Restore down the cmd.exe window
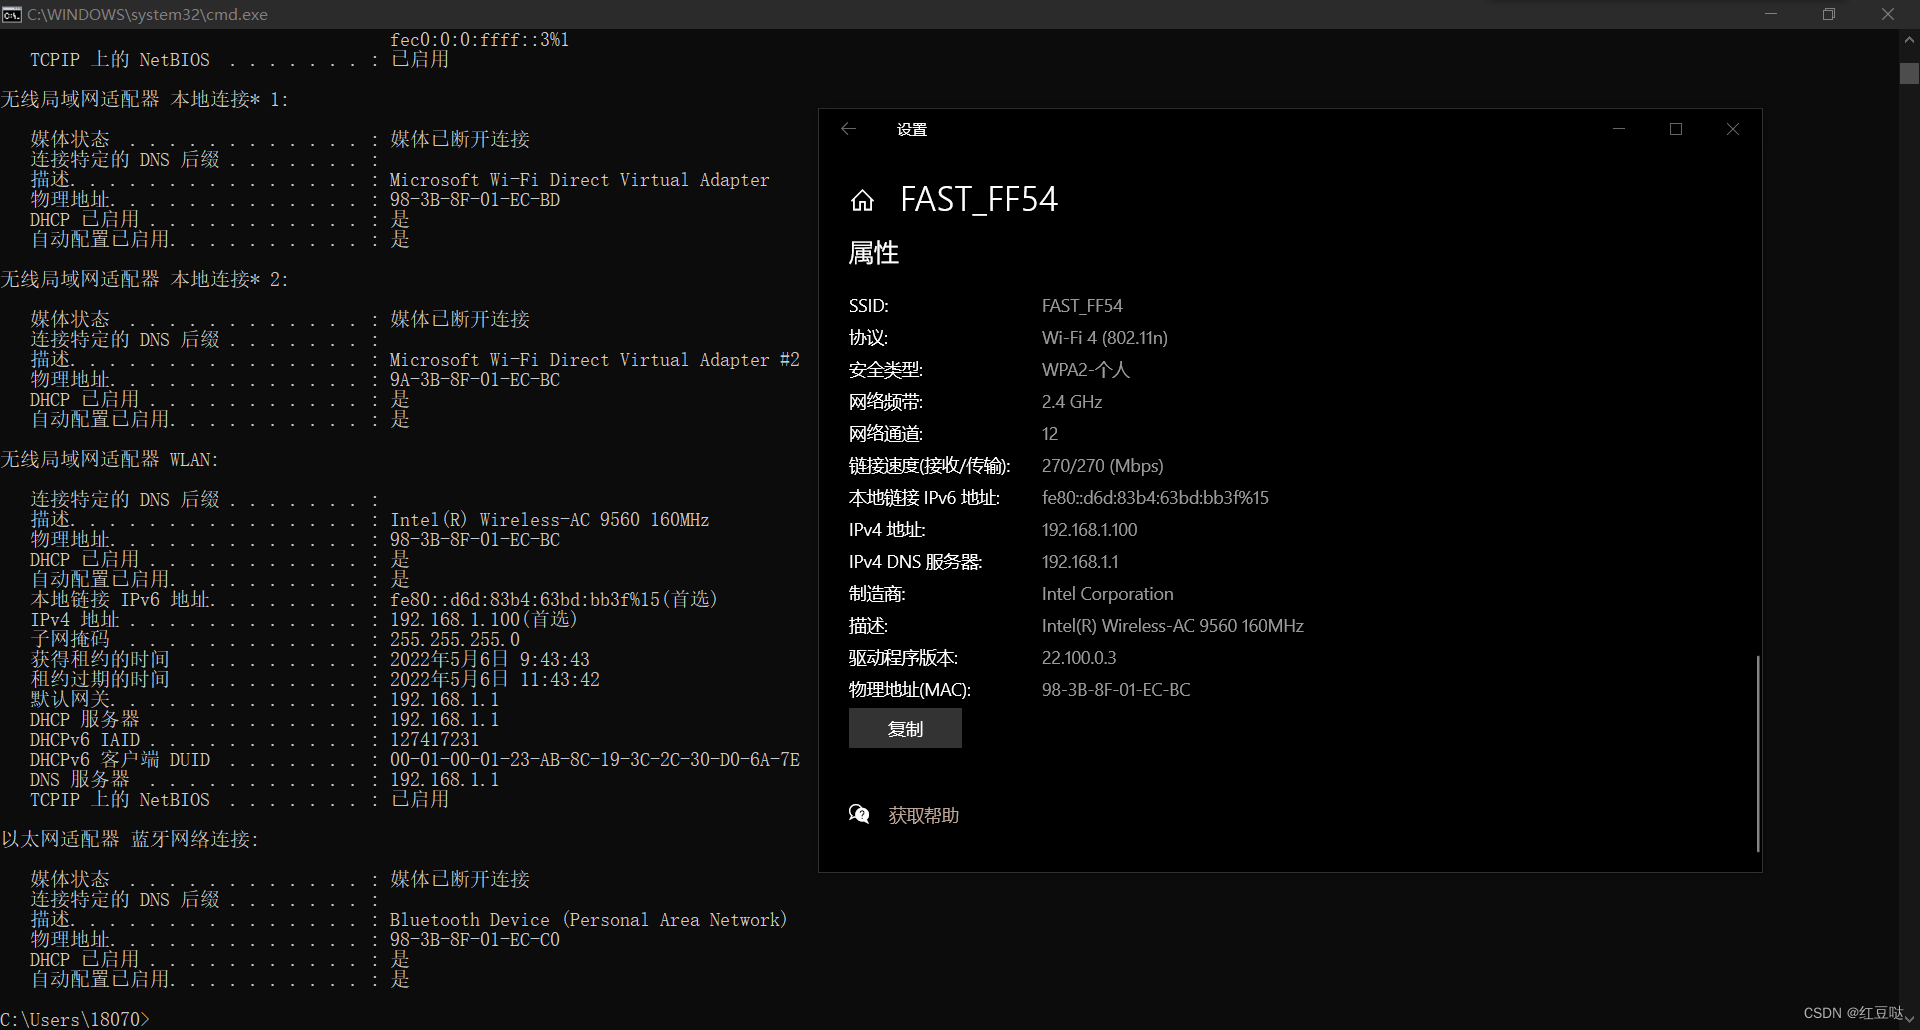The width and height of the screenshot is (1920, 1030). pos(1829,14)
